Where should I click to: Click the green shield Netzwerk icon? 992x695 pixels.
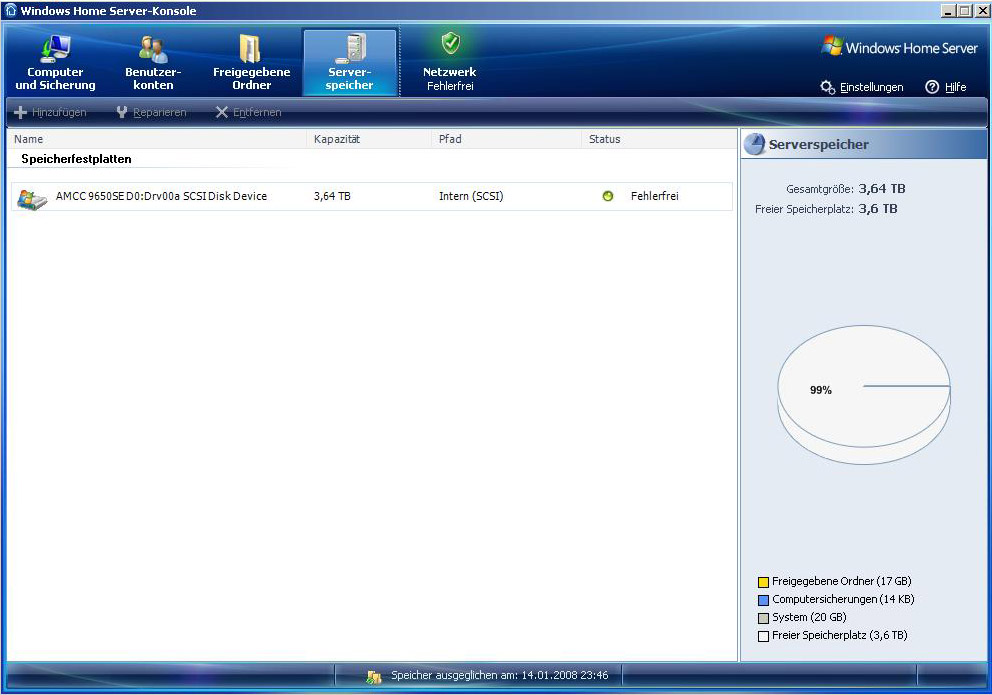click(x=450, y=43)
